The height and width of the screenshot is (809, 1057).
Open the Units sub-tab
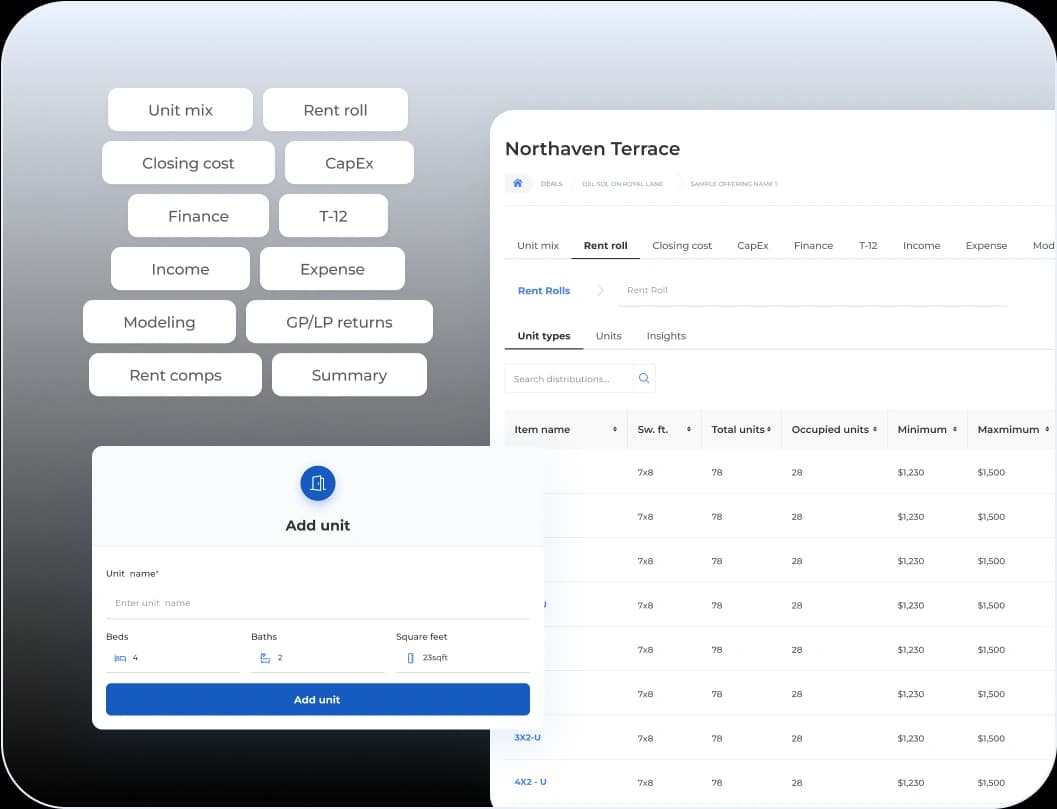[608, 336]
